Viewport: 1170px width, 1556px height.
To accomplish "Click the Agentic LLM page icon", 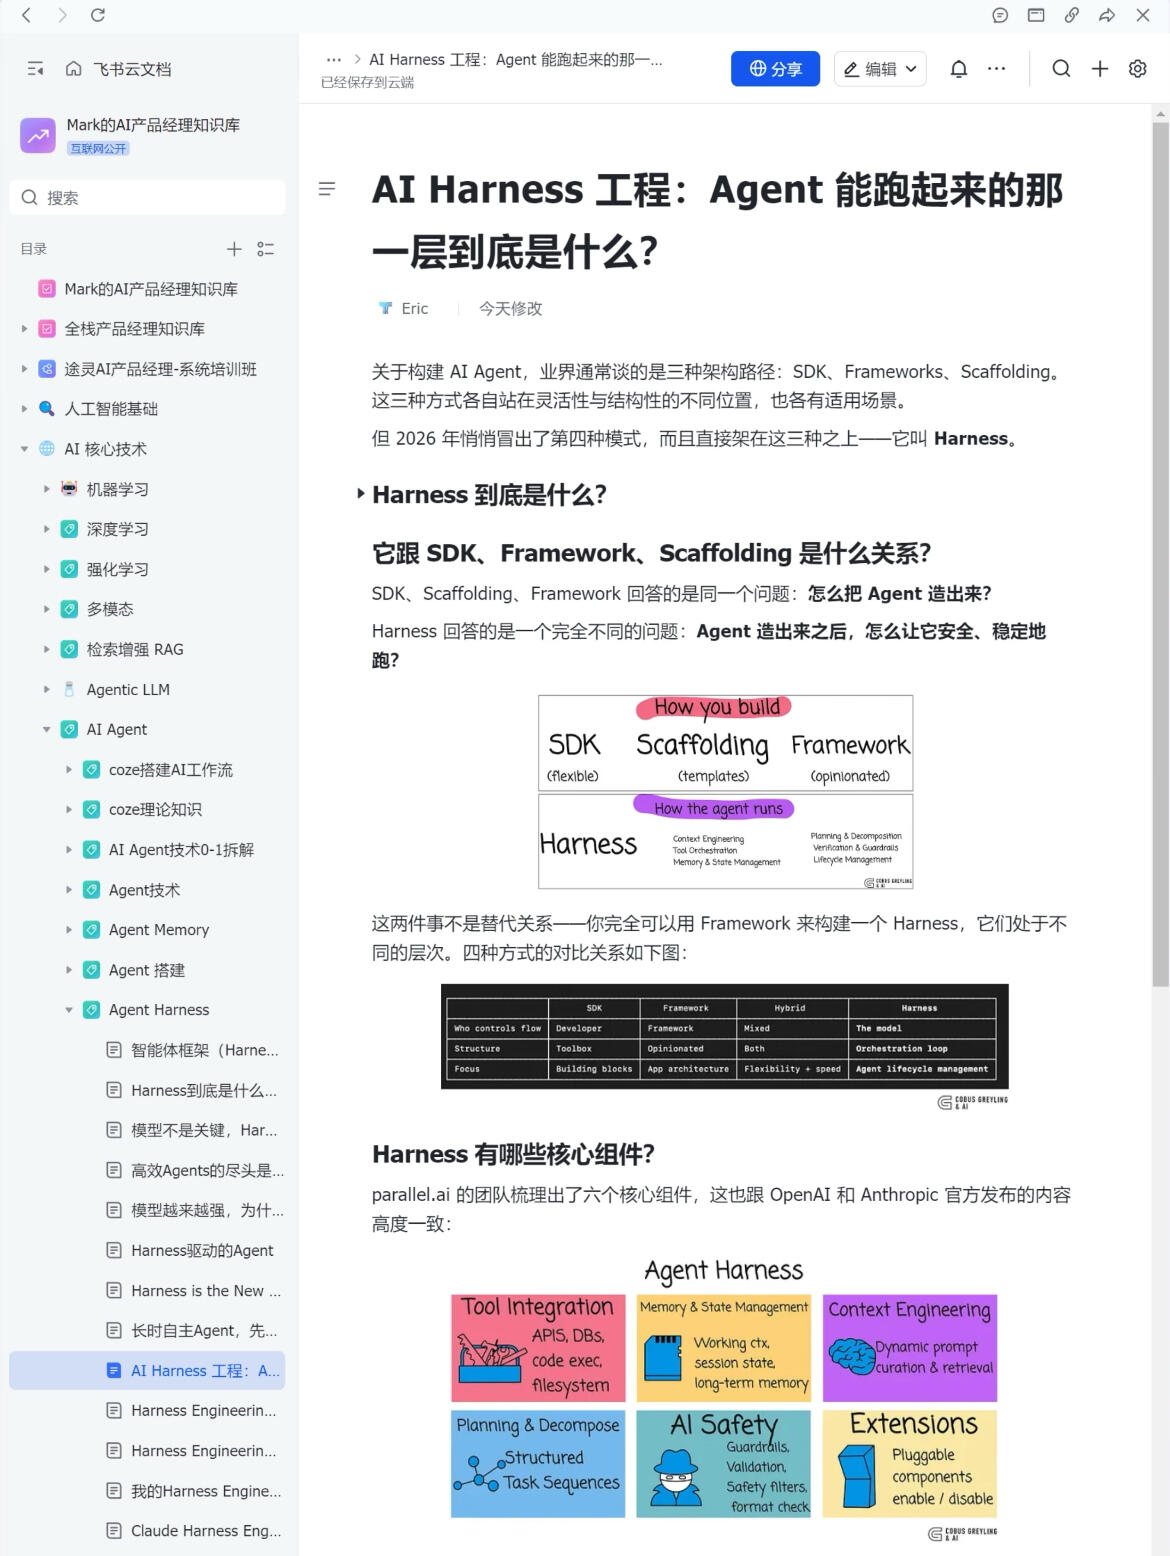I will [69, 689].
